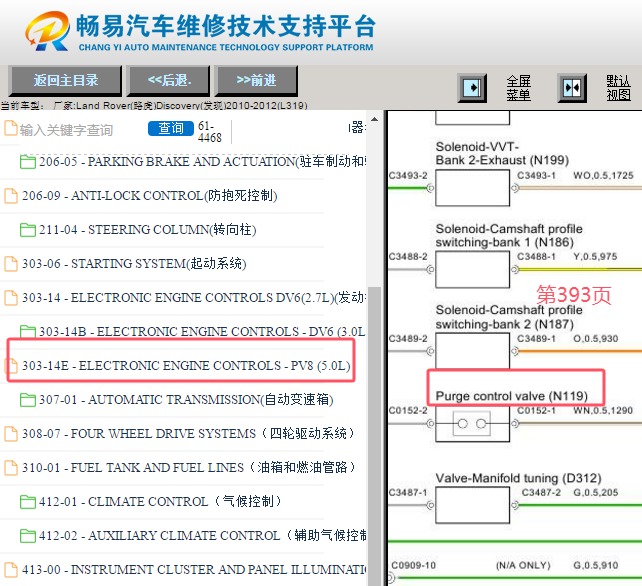642x586 pixels.
Task: Click the tree panel scroll-up arrow
Action: [x=374, y=119]
